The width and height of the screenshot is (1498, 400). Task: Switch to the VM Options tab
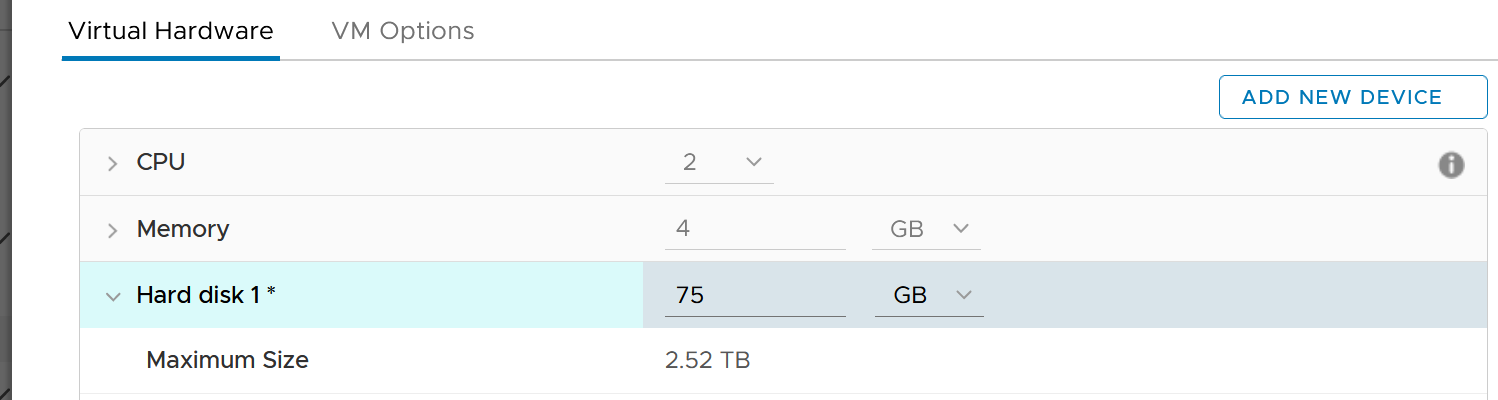(403, 31)
